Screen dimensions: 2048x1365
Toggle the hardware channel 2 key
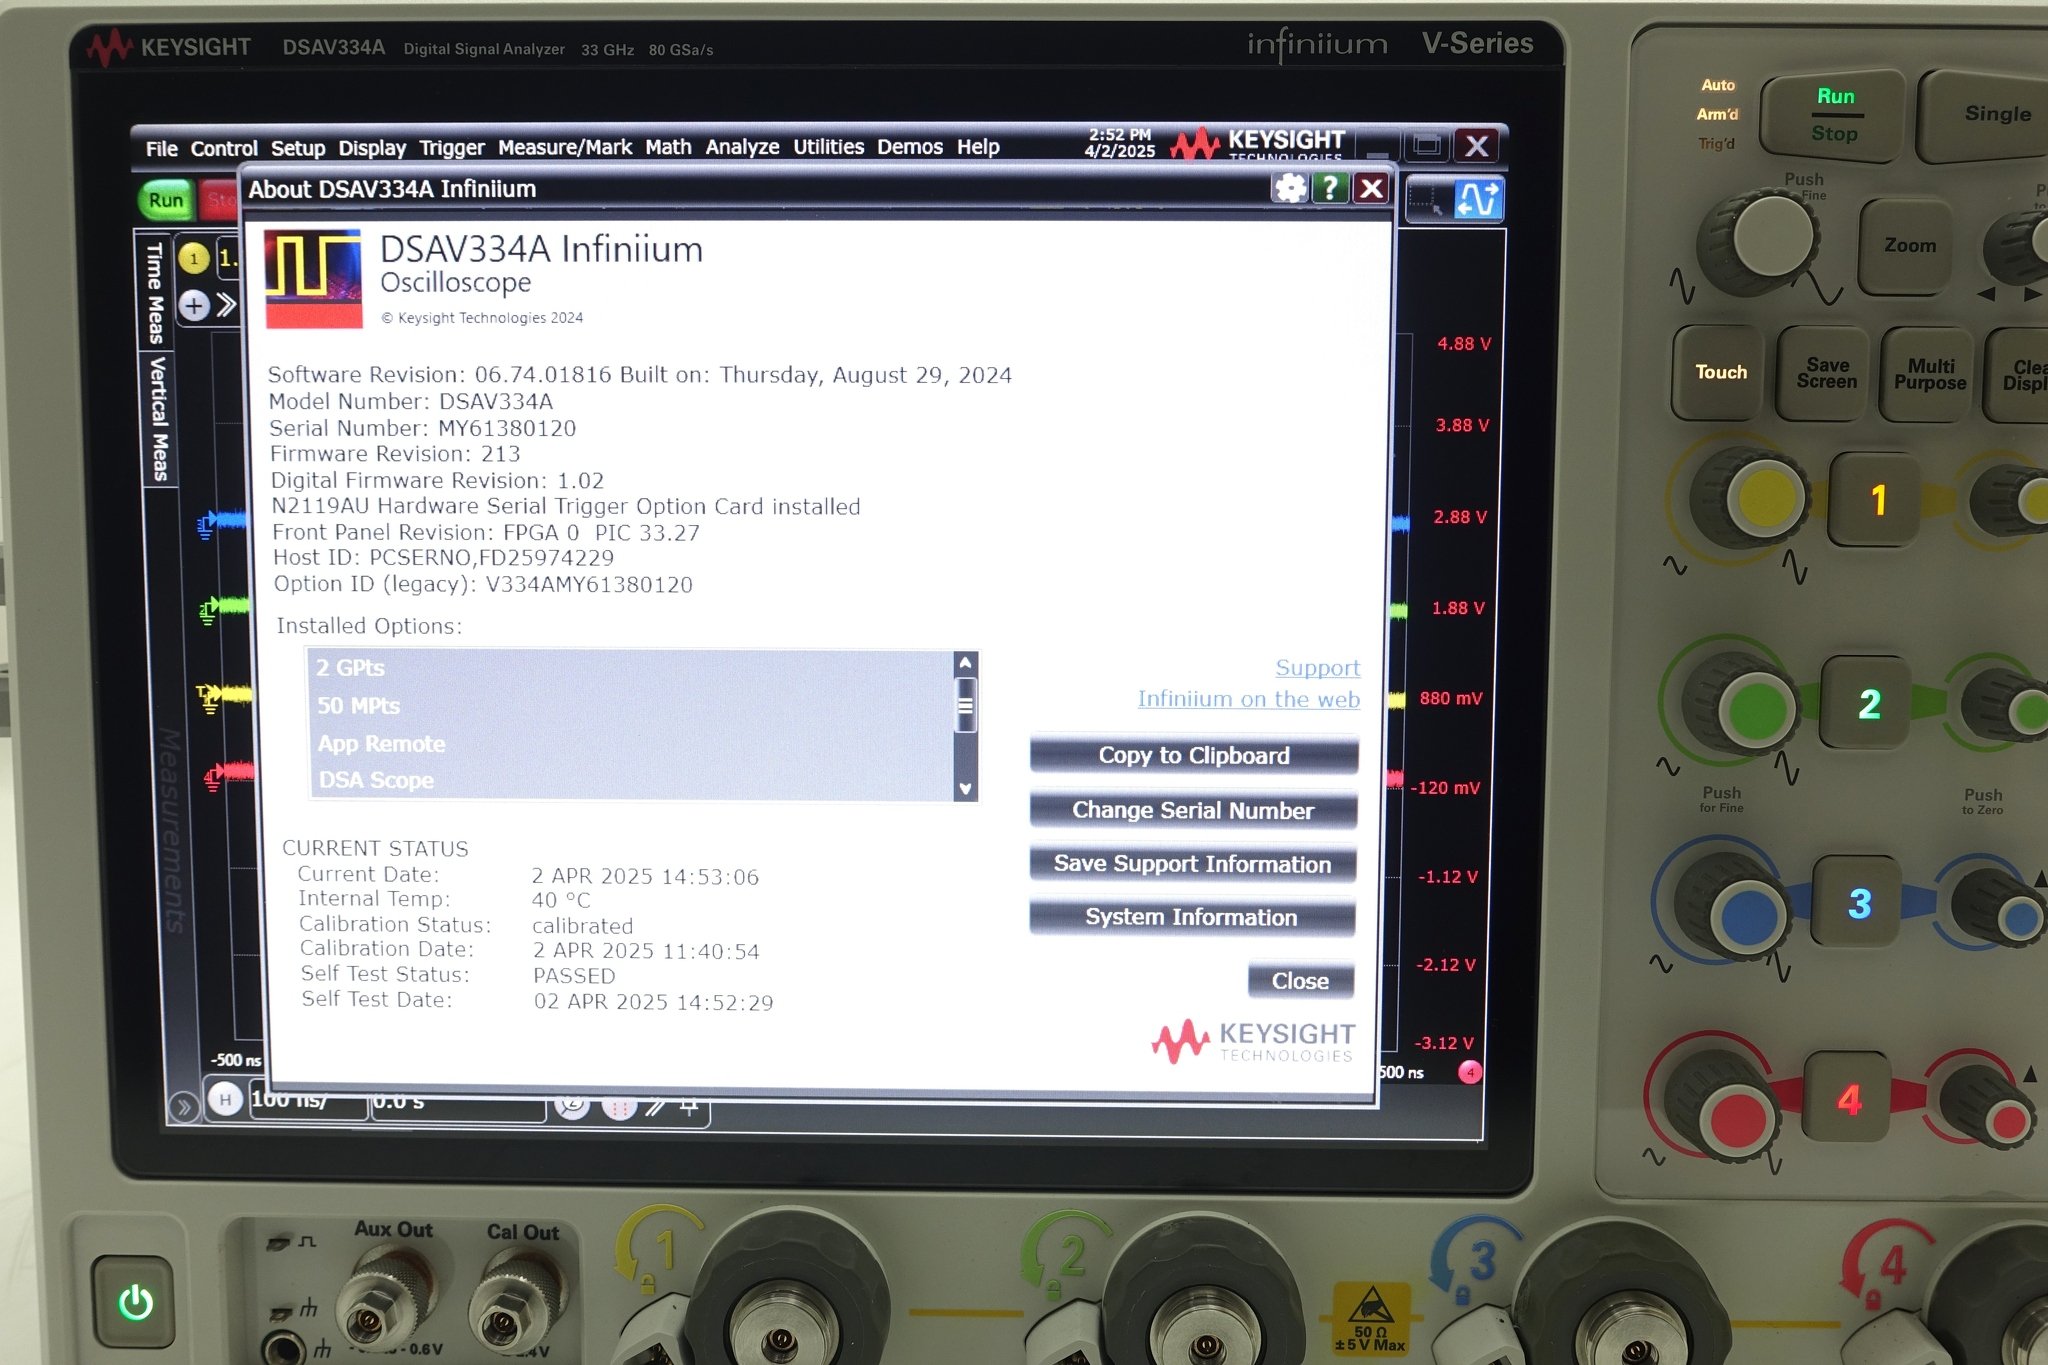1868,704
